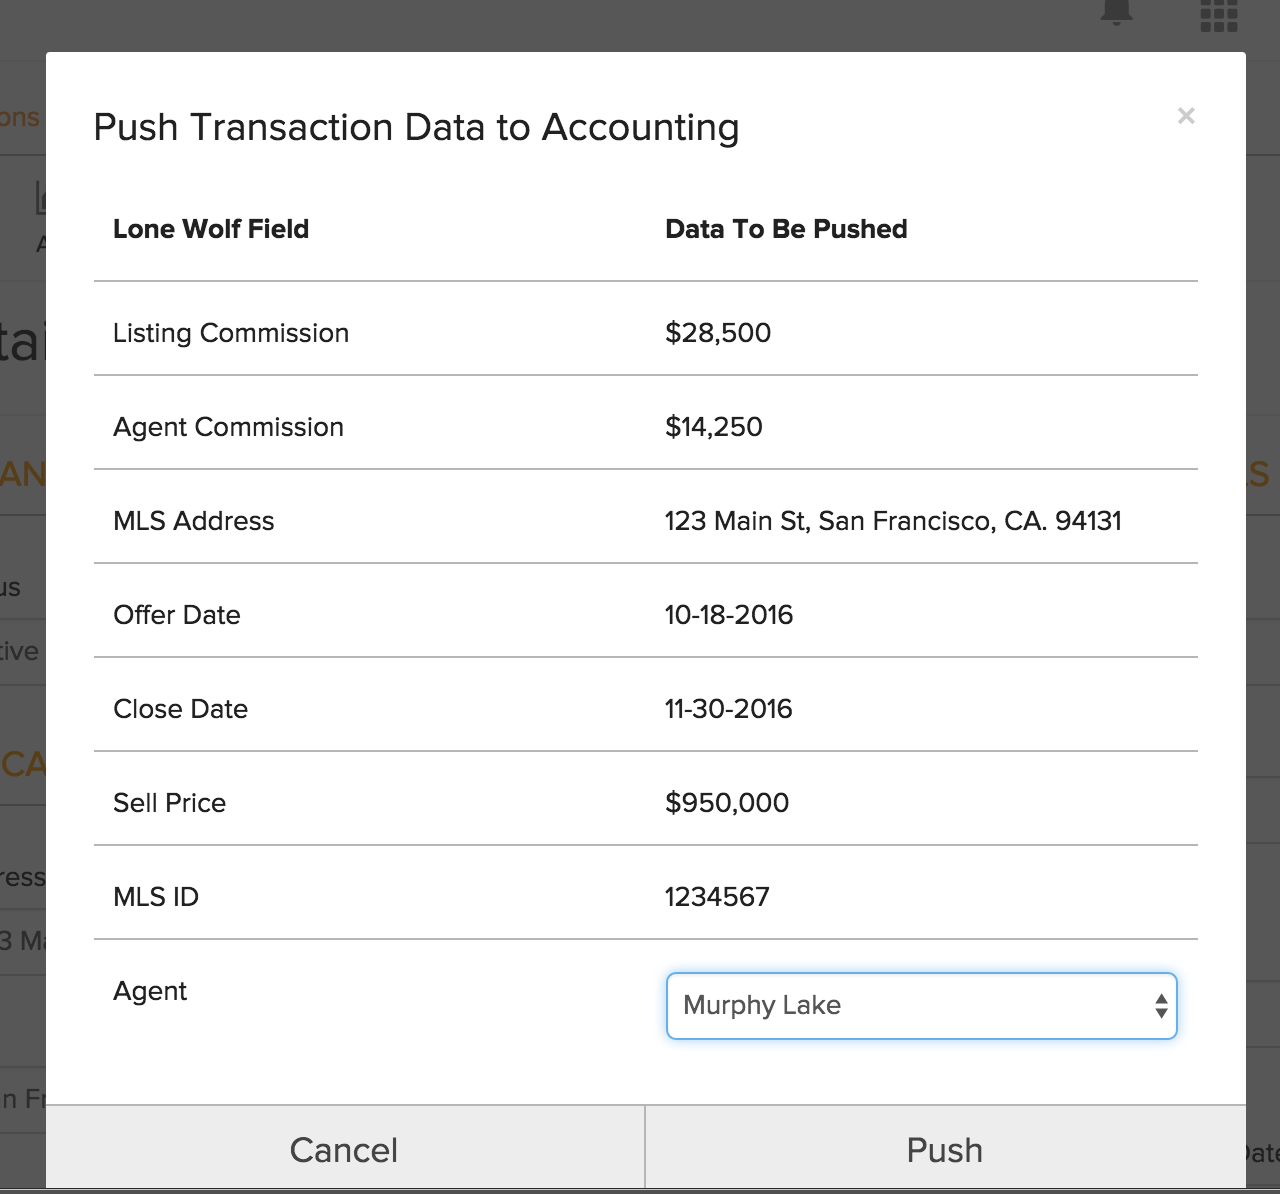Viewport: 1280px width, 1194px height.
Task: Click the 123 Main St address value
Action: tap(893, 521)
